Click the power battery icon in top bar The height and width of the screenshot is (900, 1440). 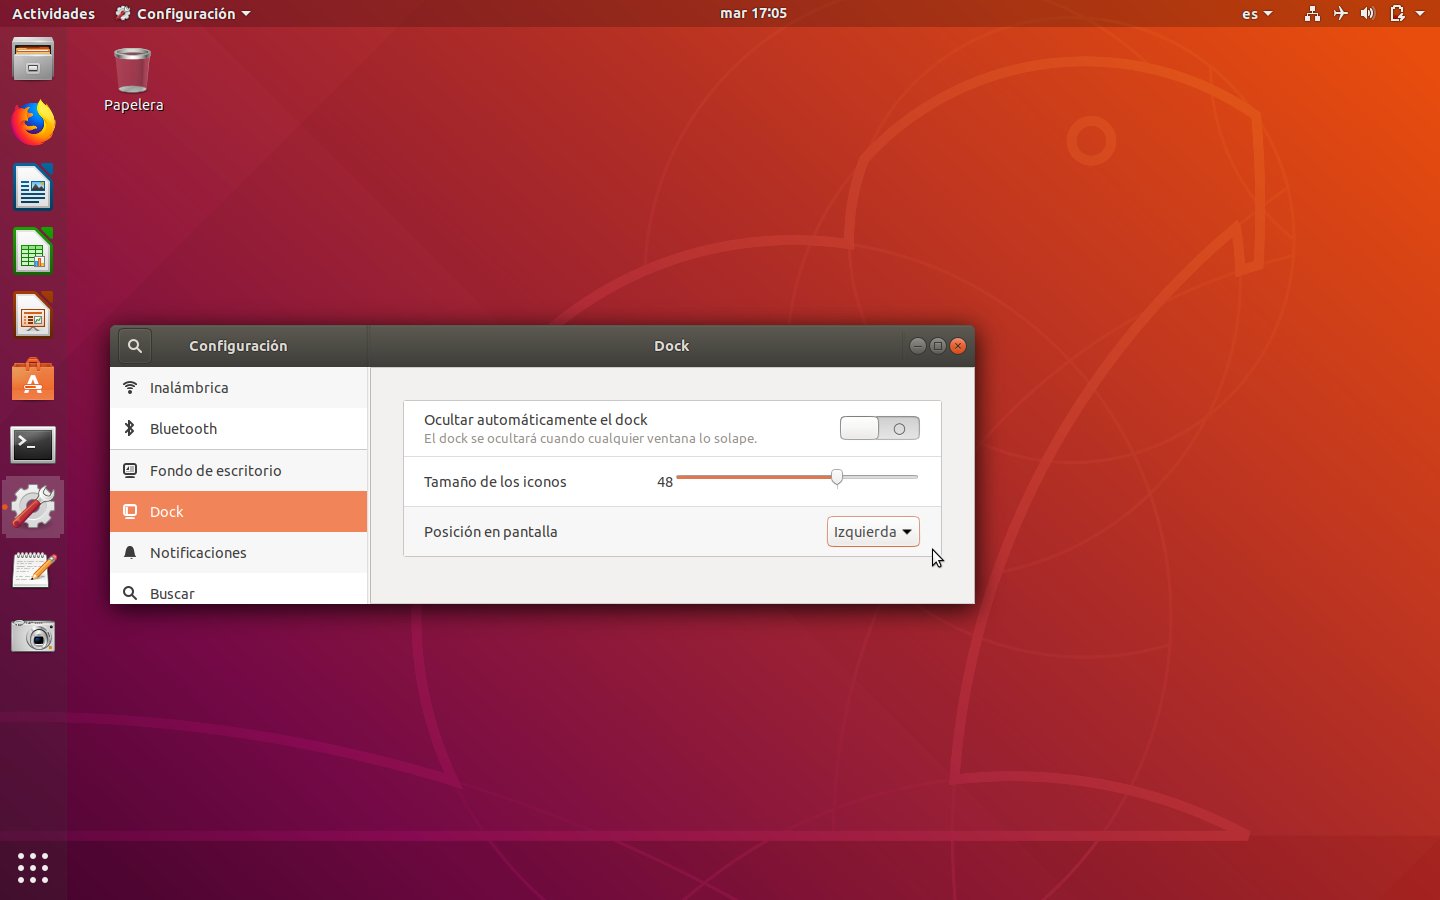coord(1397,13)
